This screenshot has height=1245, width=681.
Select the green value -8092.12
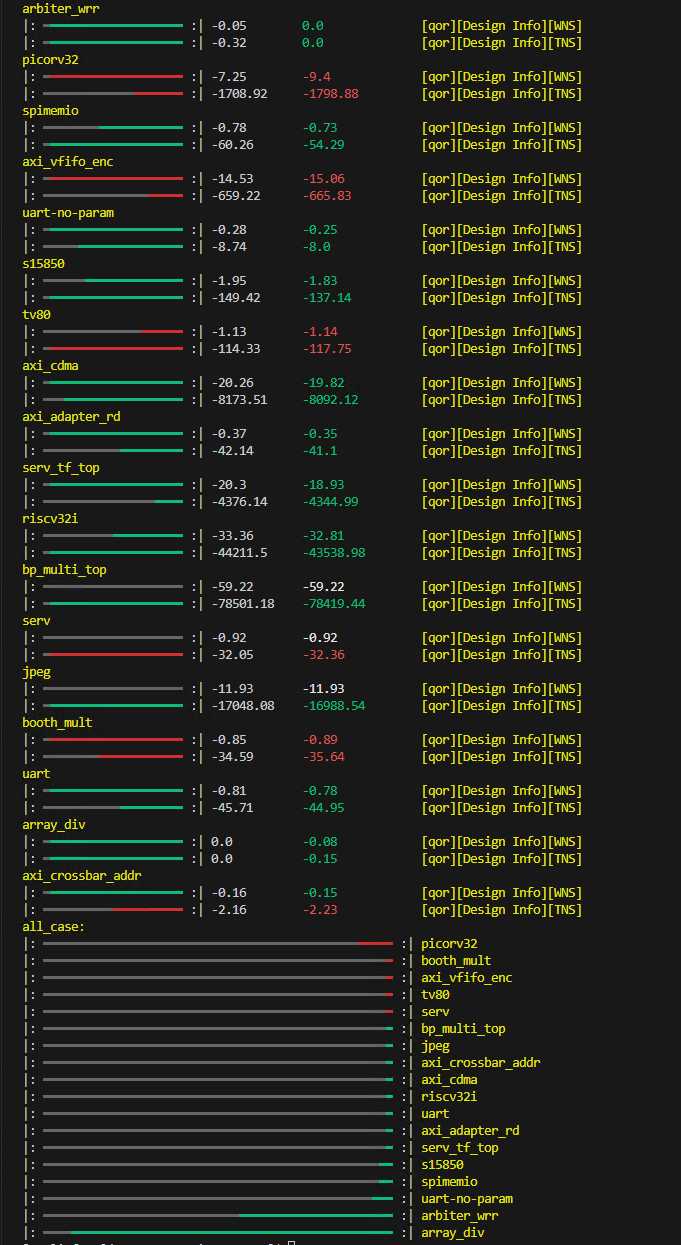(330, 400)
